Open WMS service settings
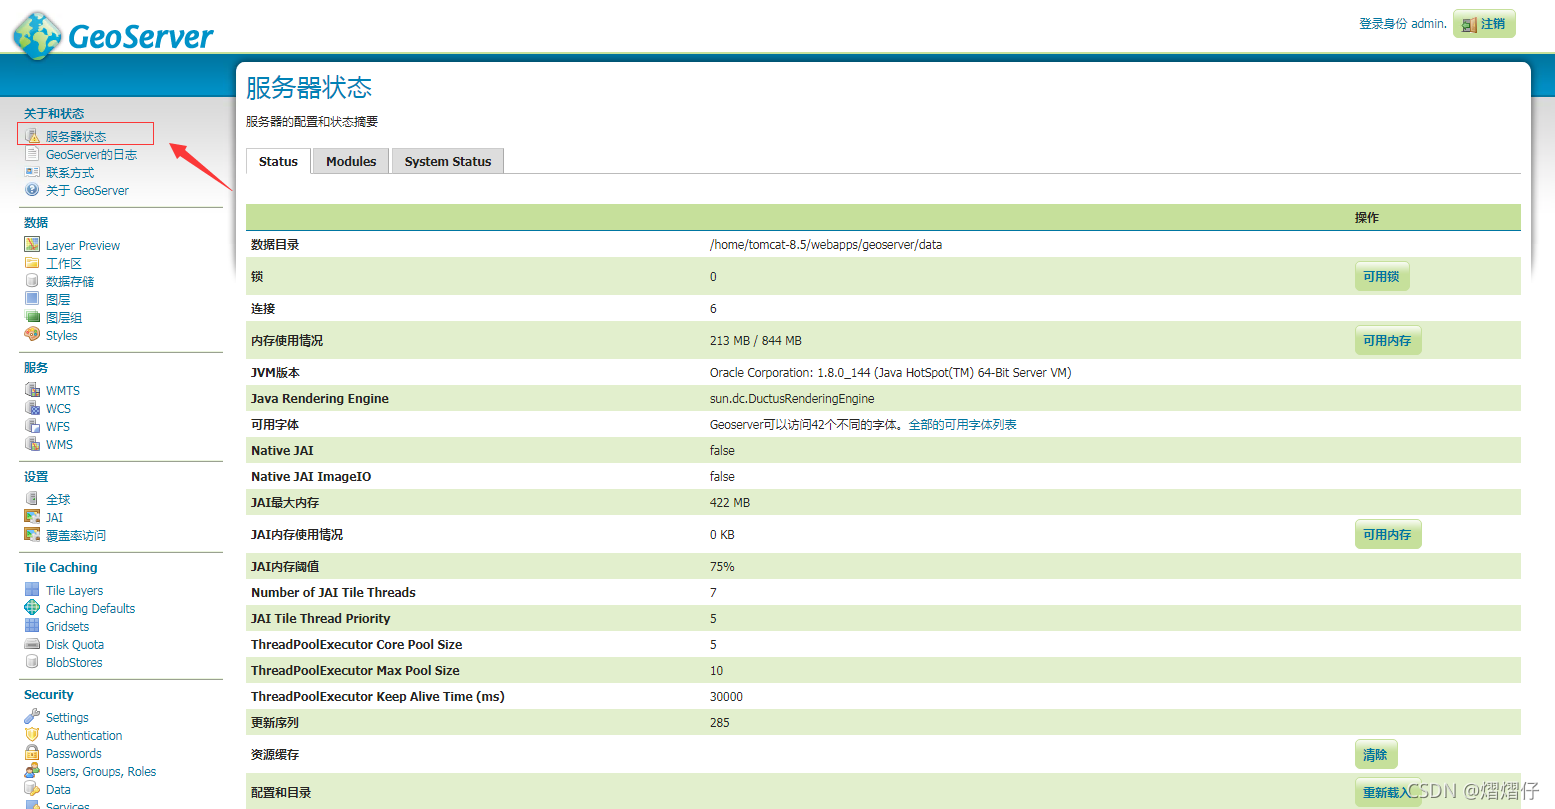 (x=58, y=444)
